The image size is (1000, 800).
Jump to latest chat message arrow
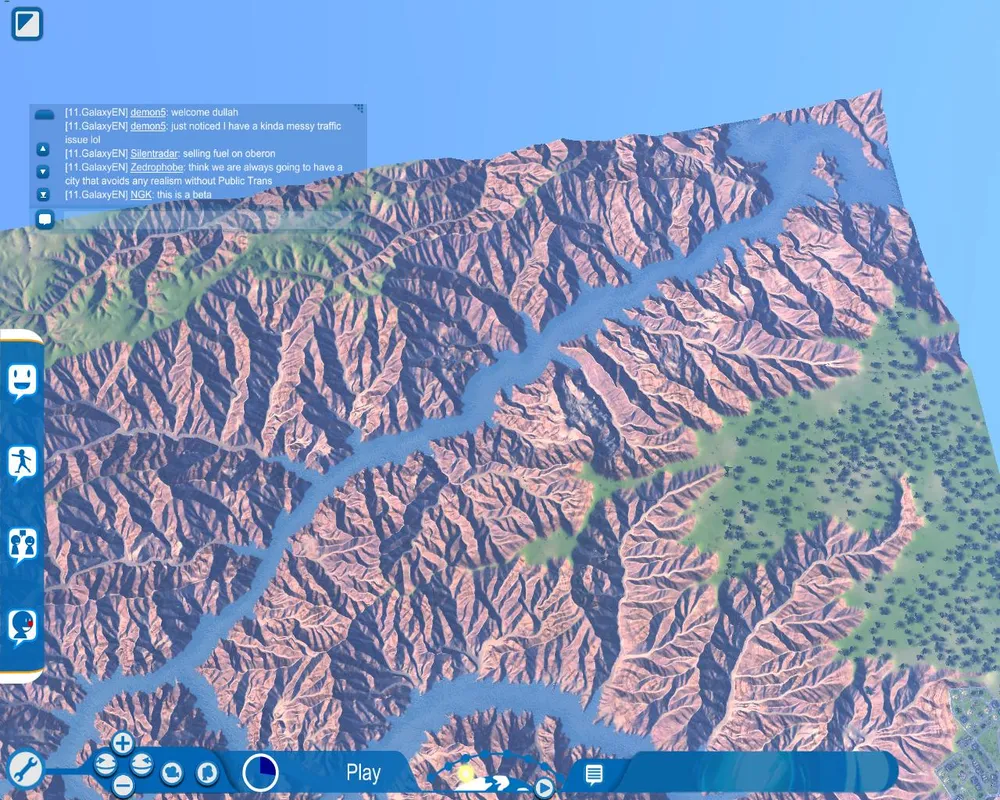coord(43,195)
